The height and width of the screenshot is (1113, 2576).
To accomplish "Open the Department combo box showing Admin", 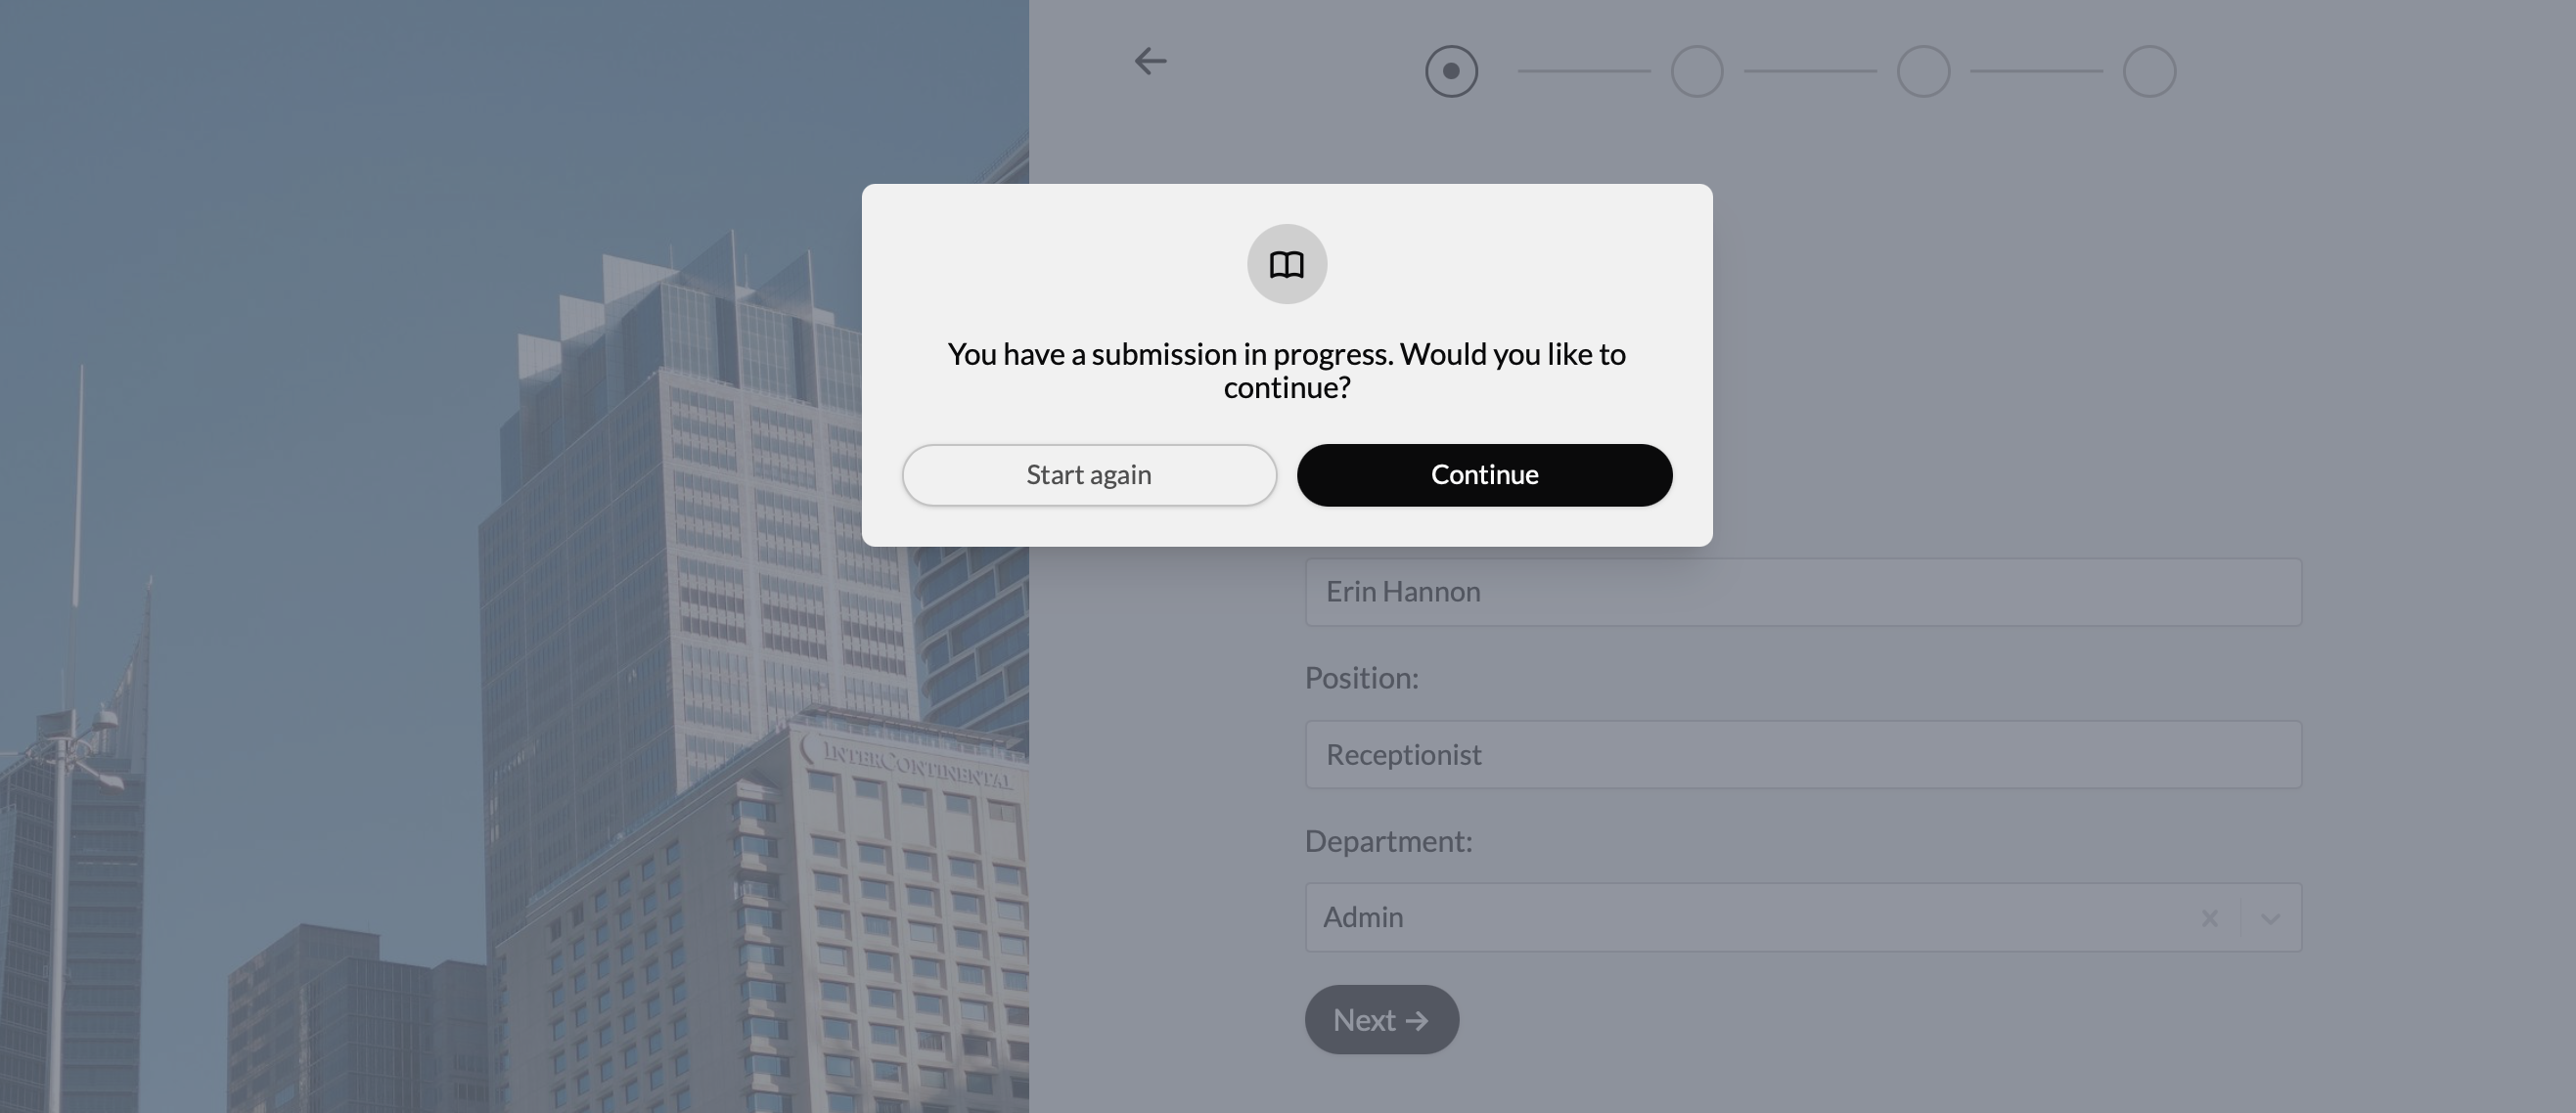I will tap(1803, 917).
